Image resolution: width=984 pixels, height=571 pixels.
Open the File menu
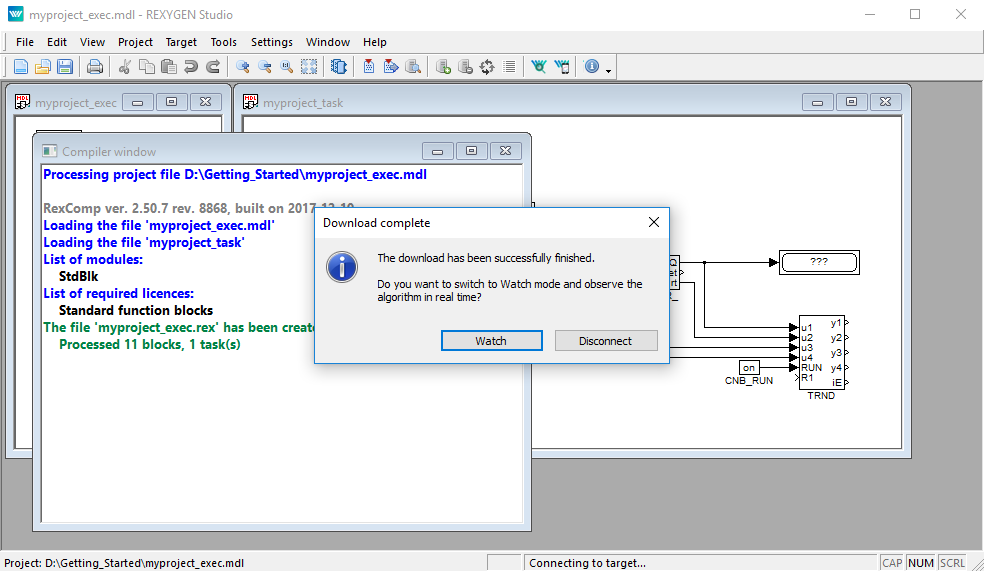[x=25, y=42]
